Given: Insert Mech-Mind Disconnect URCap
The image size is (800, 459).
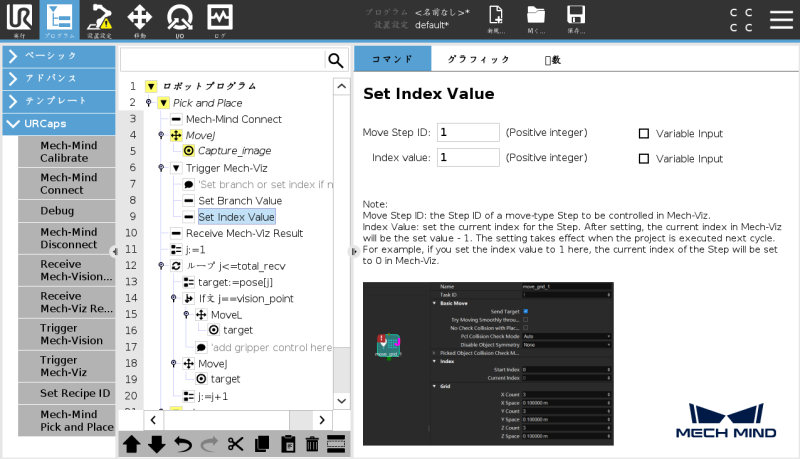Looking at the screenshot, I should click(x=67, y=238).
